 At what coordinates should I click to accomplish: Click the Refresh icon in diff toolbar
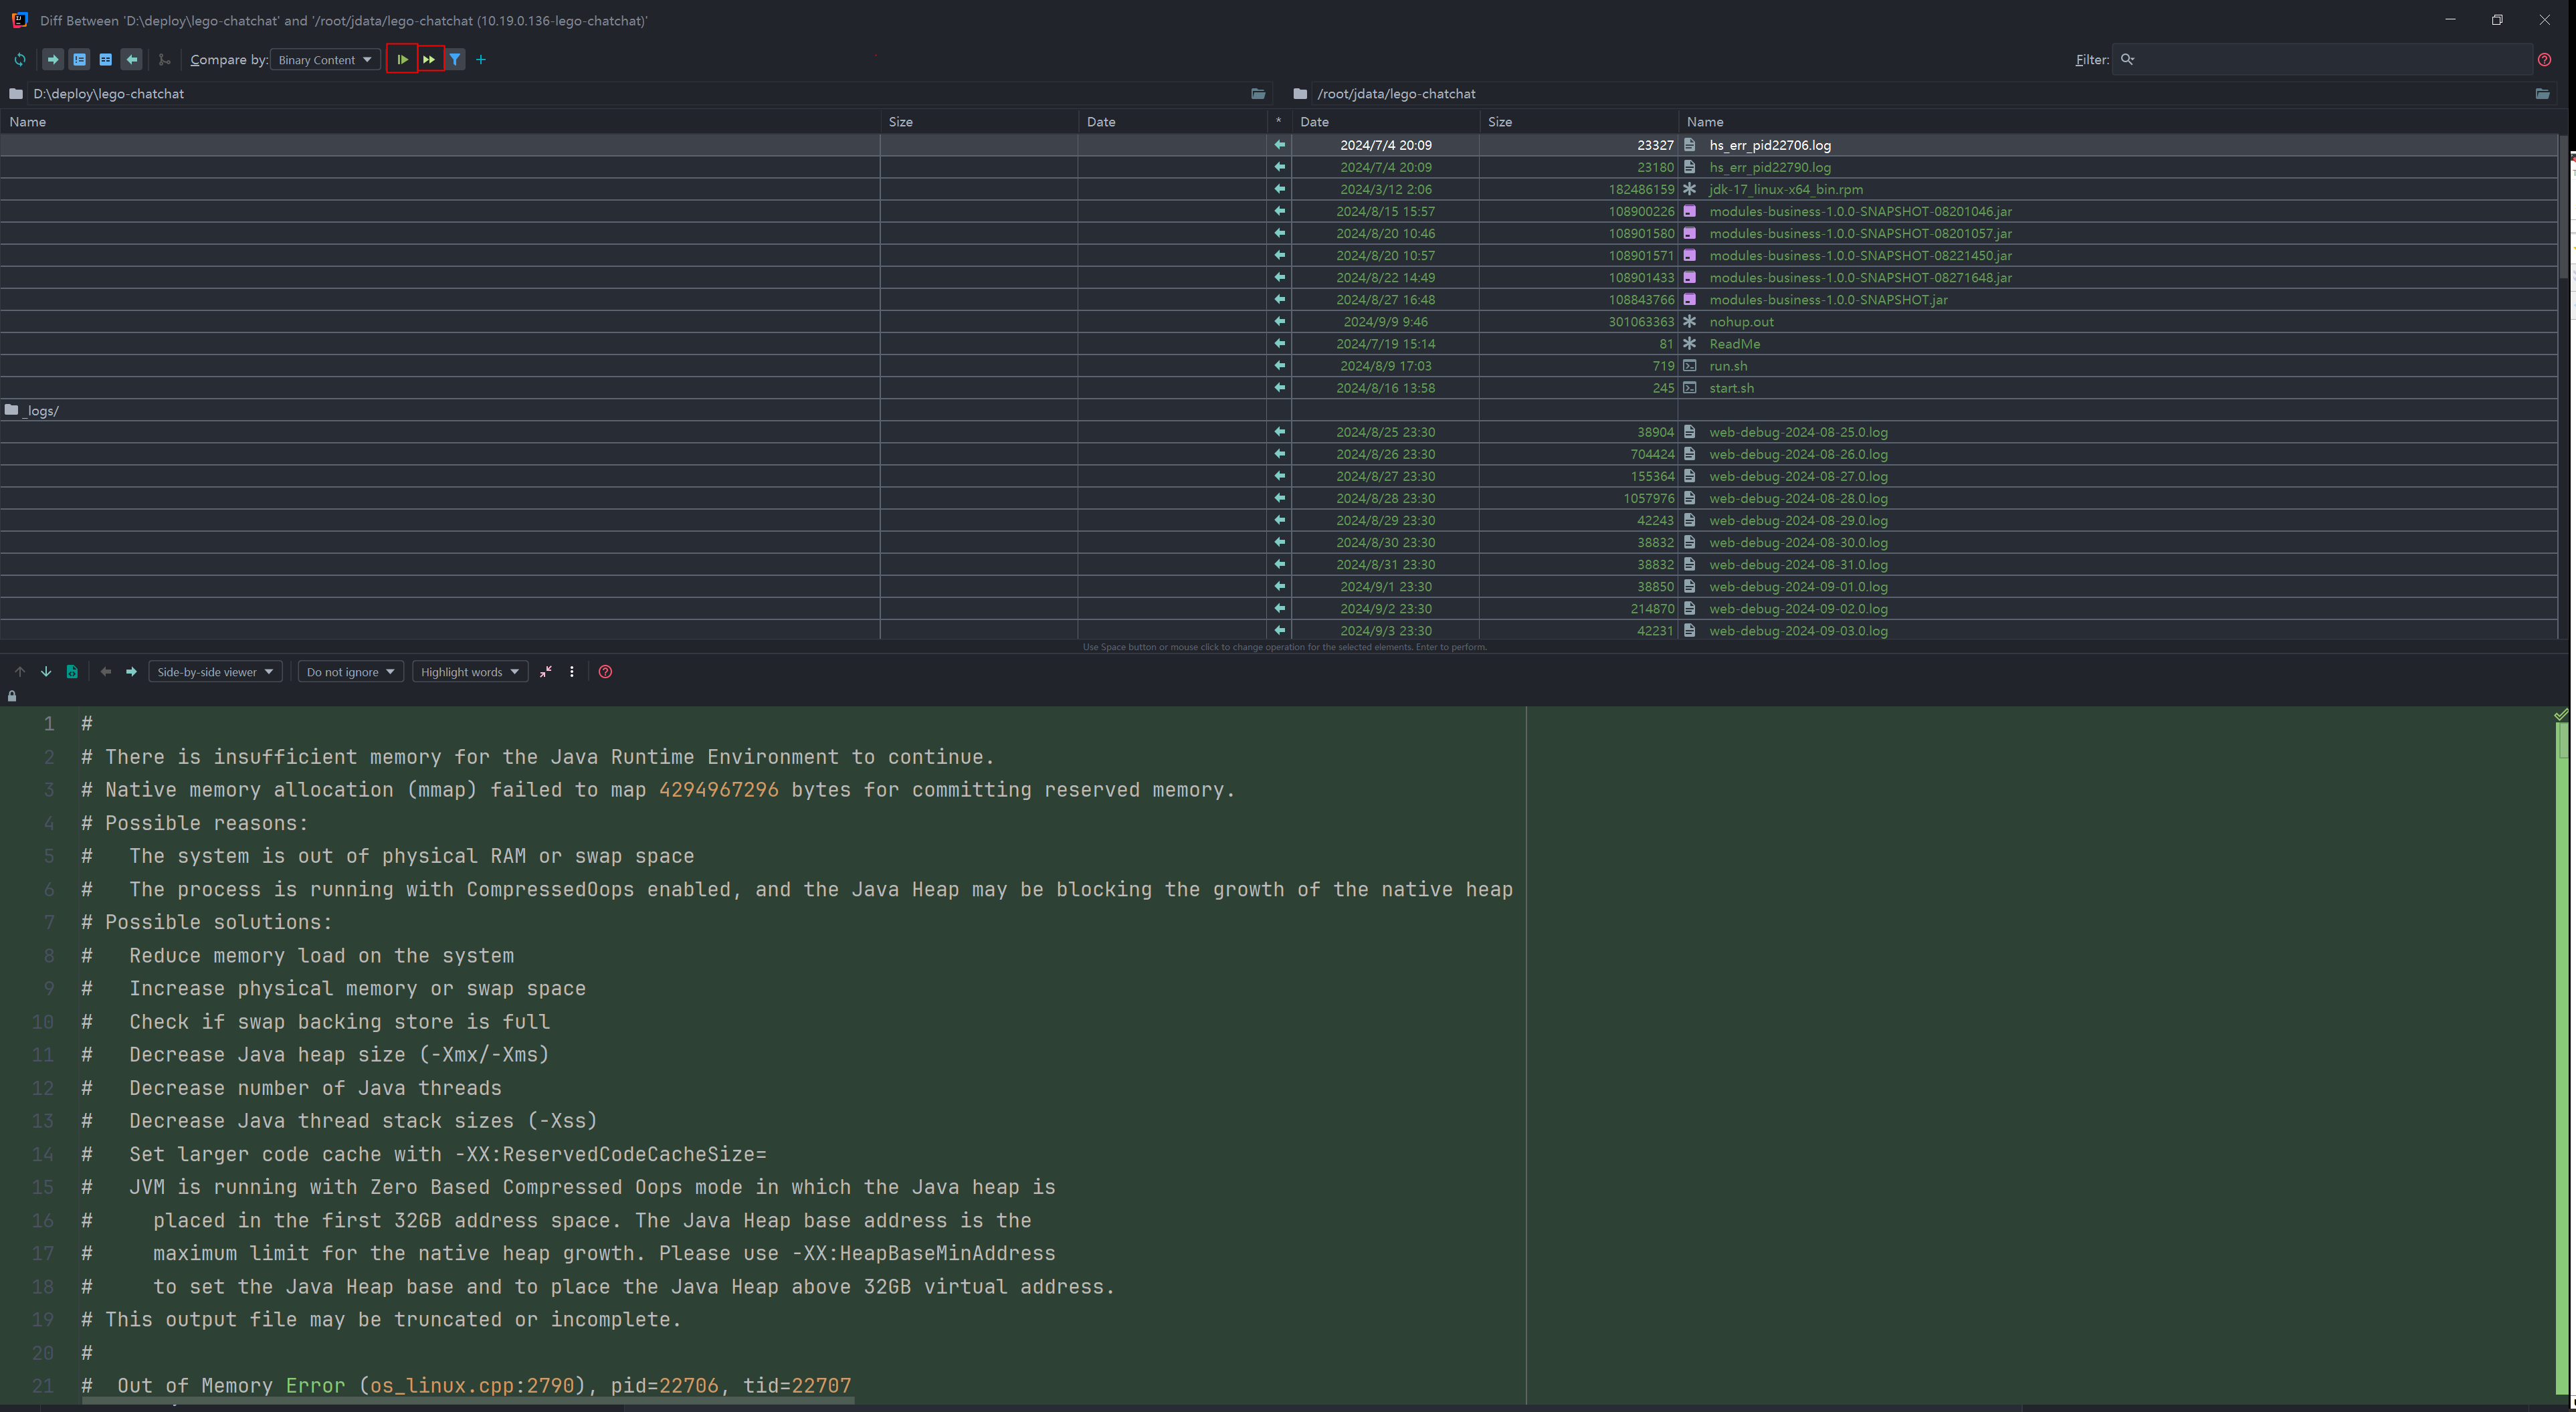20,60
